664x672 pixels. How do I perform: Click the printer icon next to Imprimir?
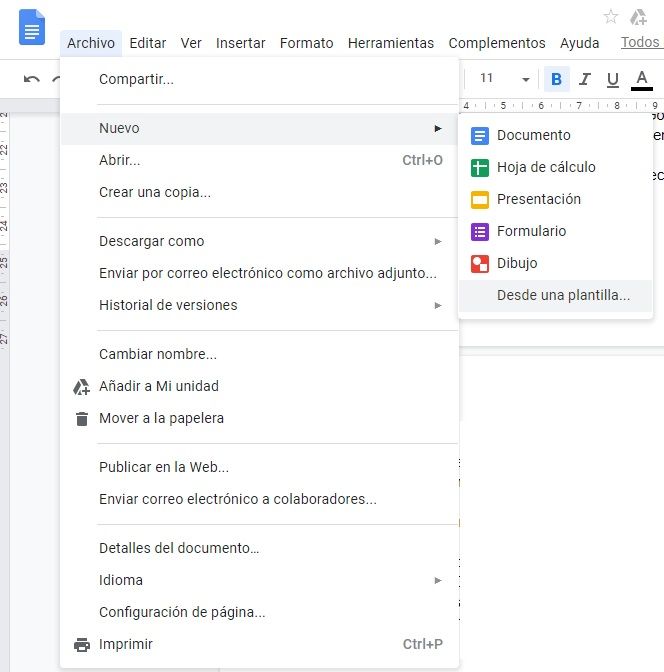[82, 644]
